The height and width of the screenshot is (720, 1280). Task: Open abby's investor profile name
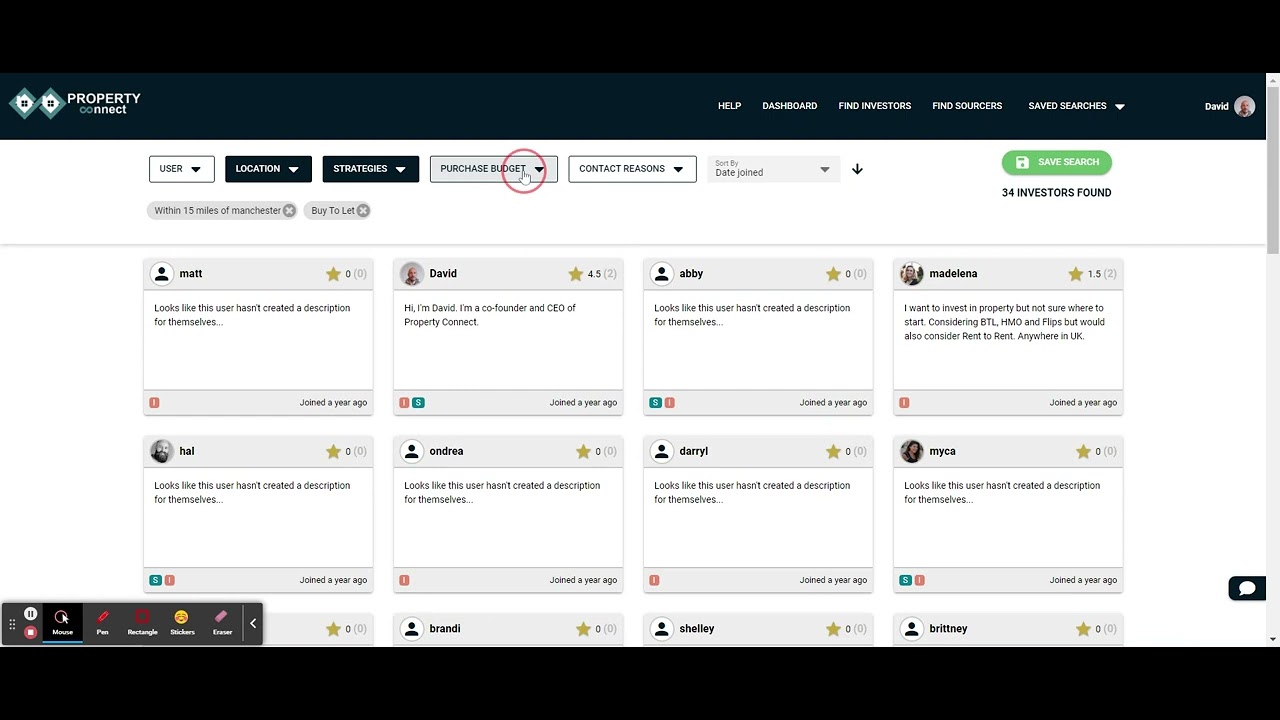click(x=691, y=273)
